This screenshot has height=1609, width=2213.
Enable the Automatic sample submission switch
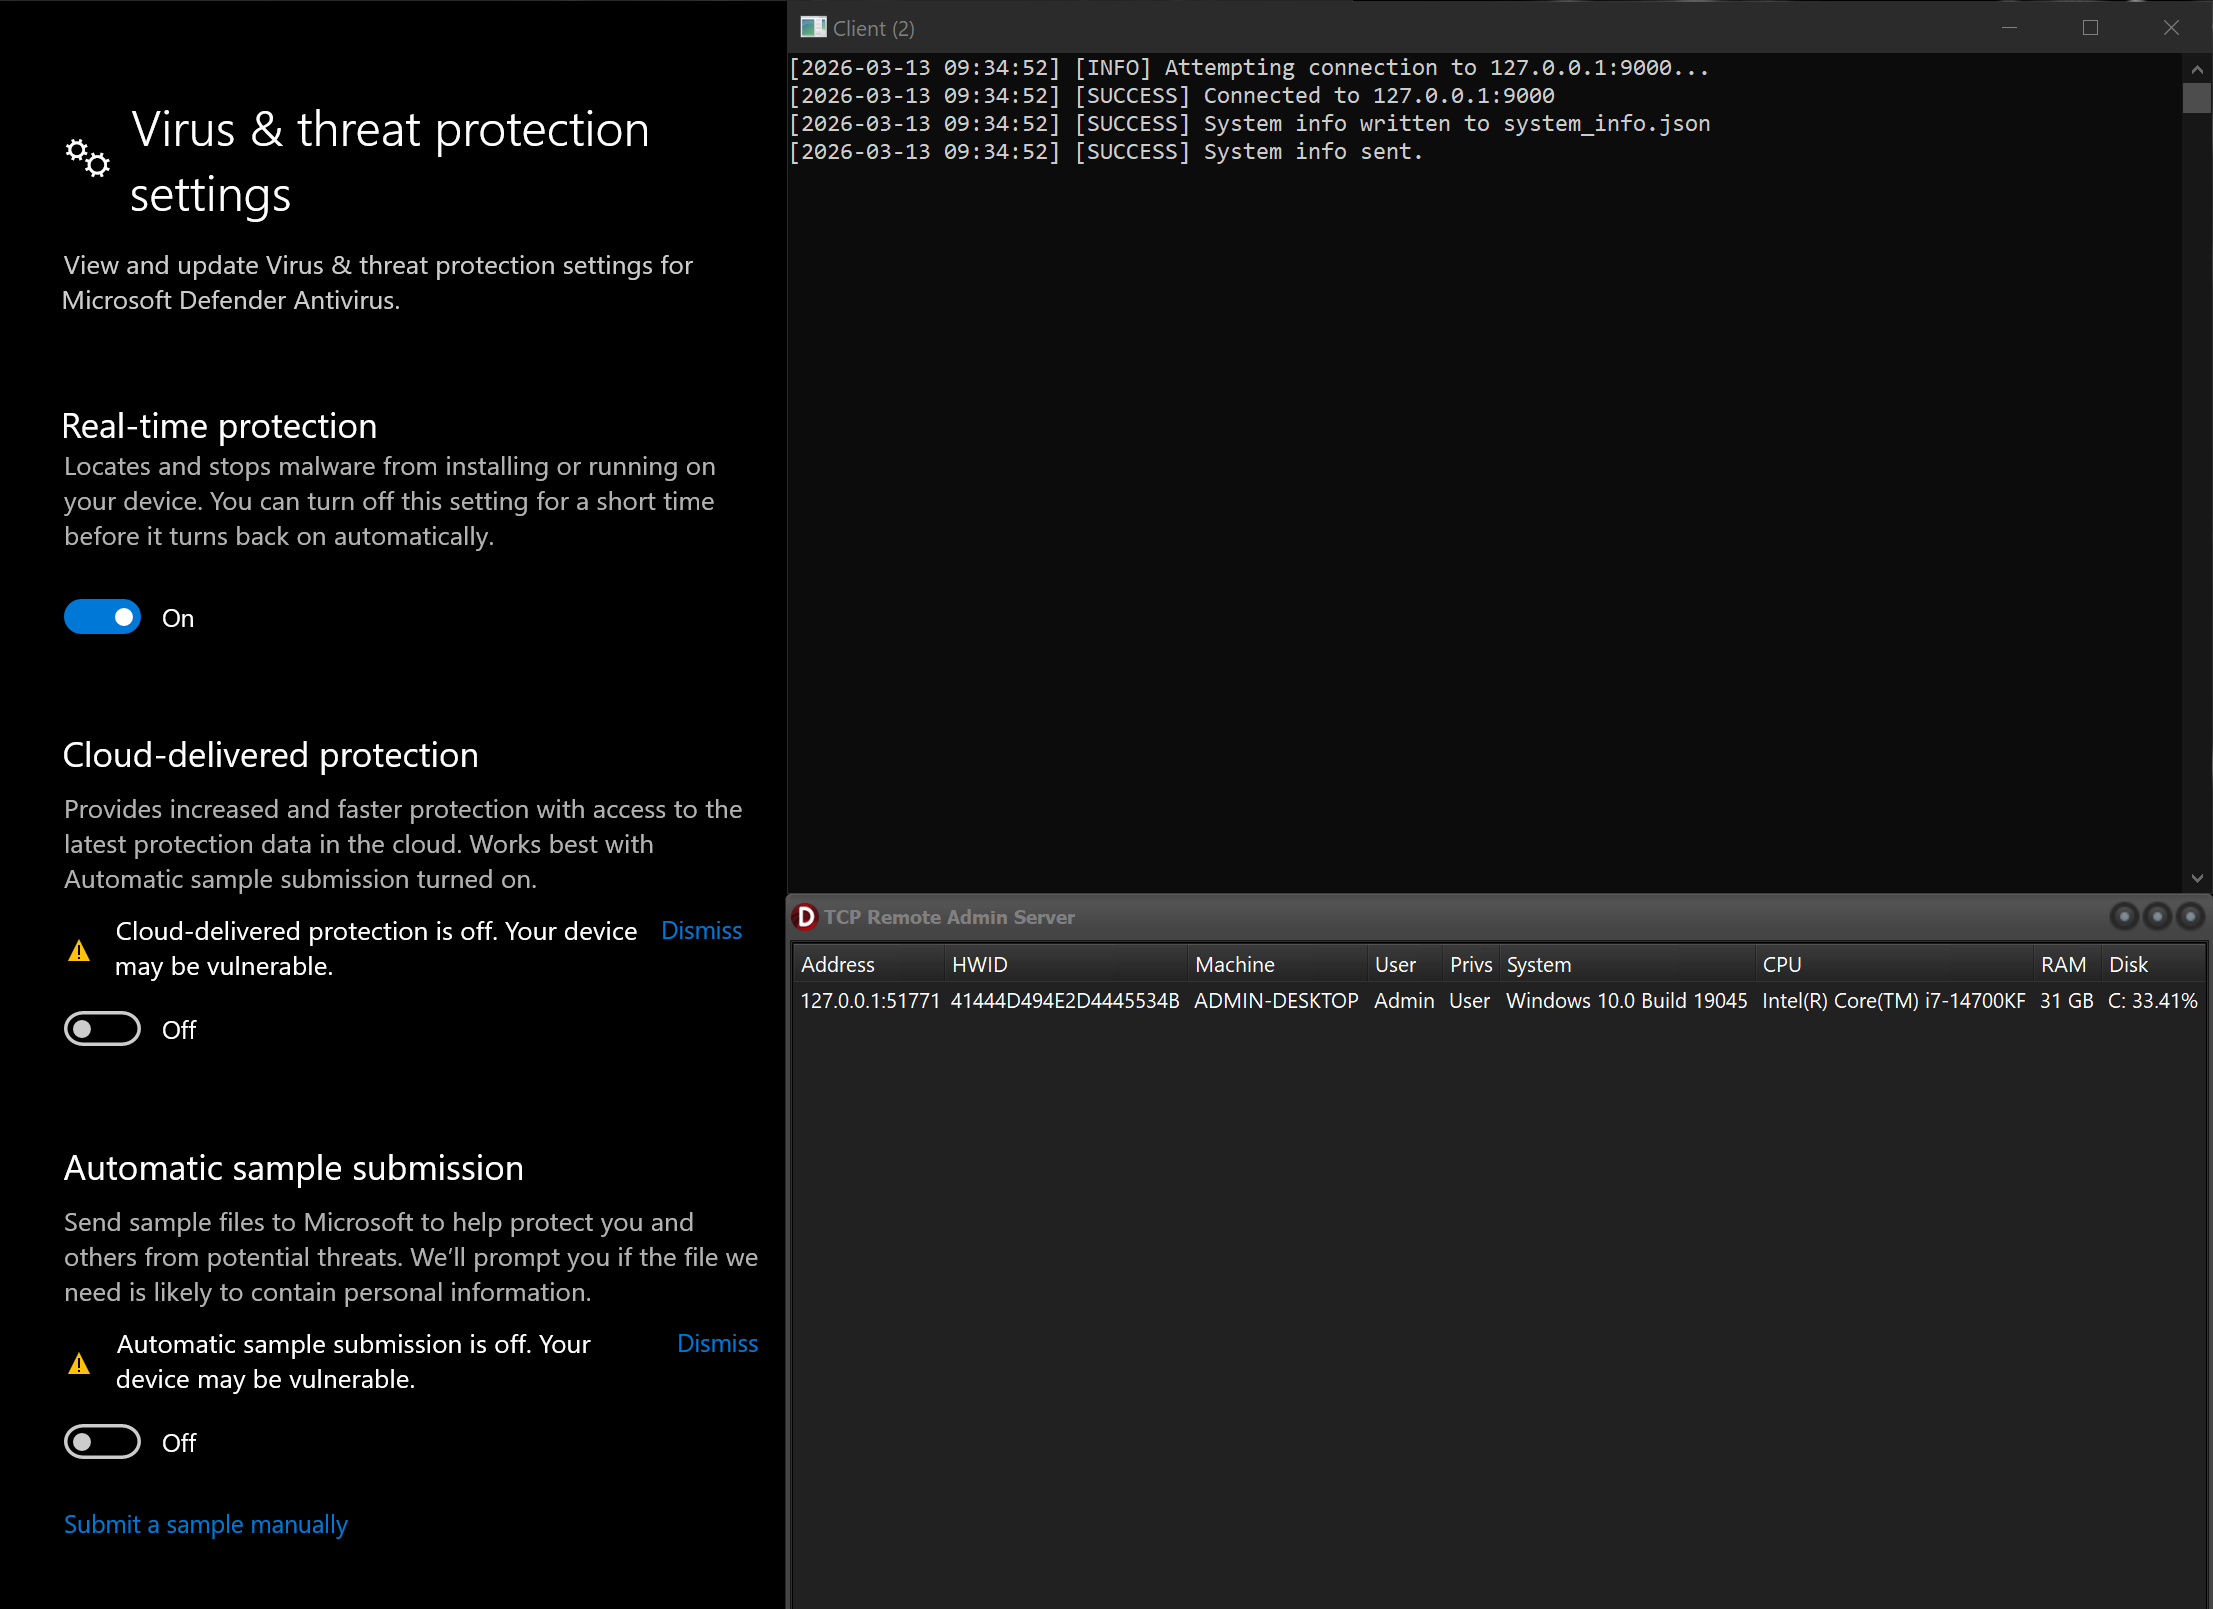(102, 1442)
